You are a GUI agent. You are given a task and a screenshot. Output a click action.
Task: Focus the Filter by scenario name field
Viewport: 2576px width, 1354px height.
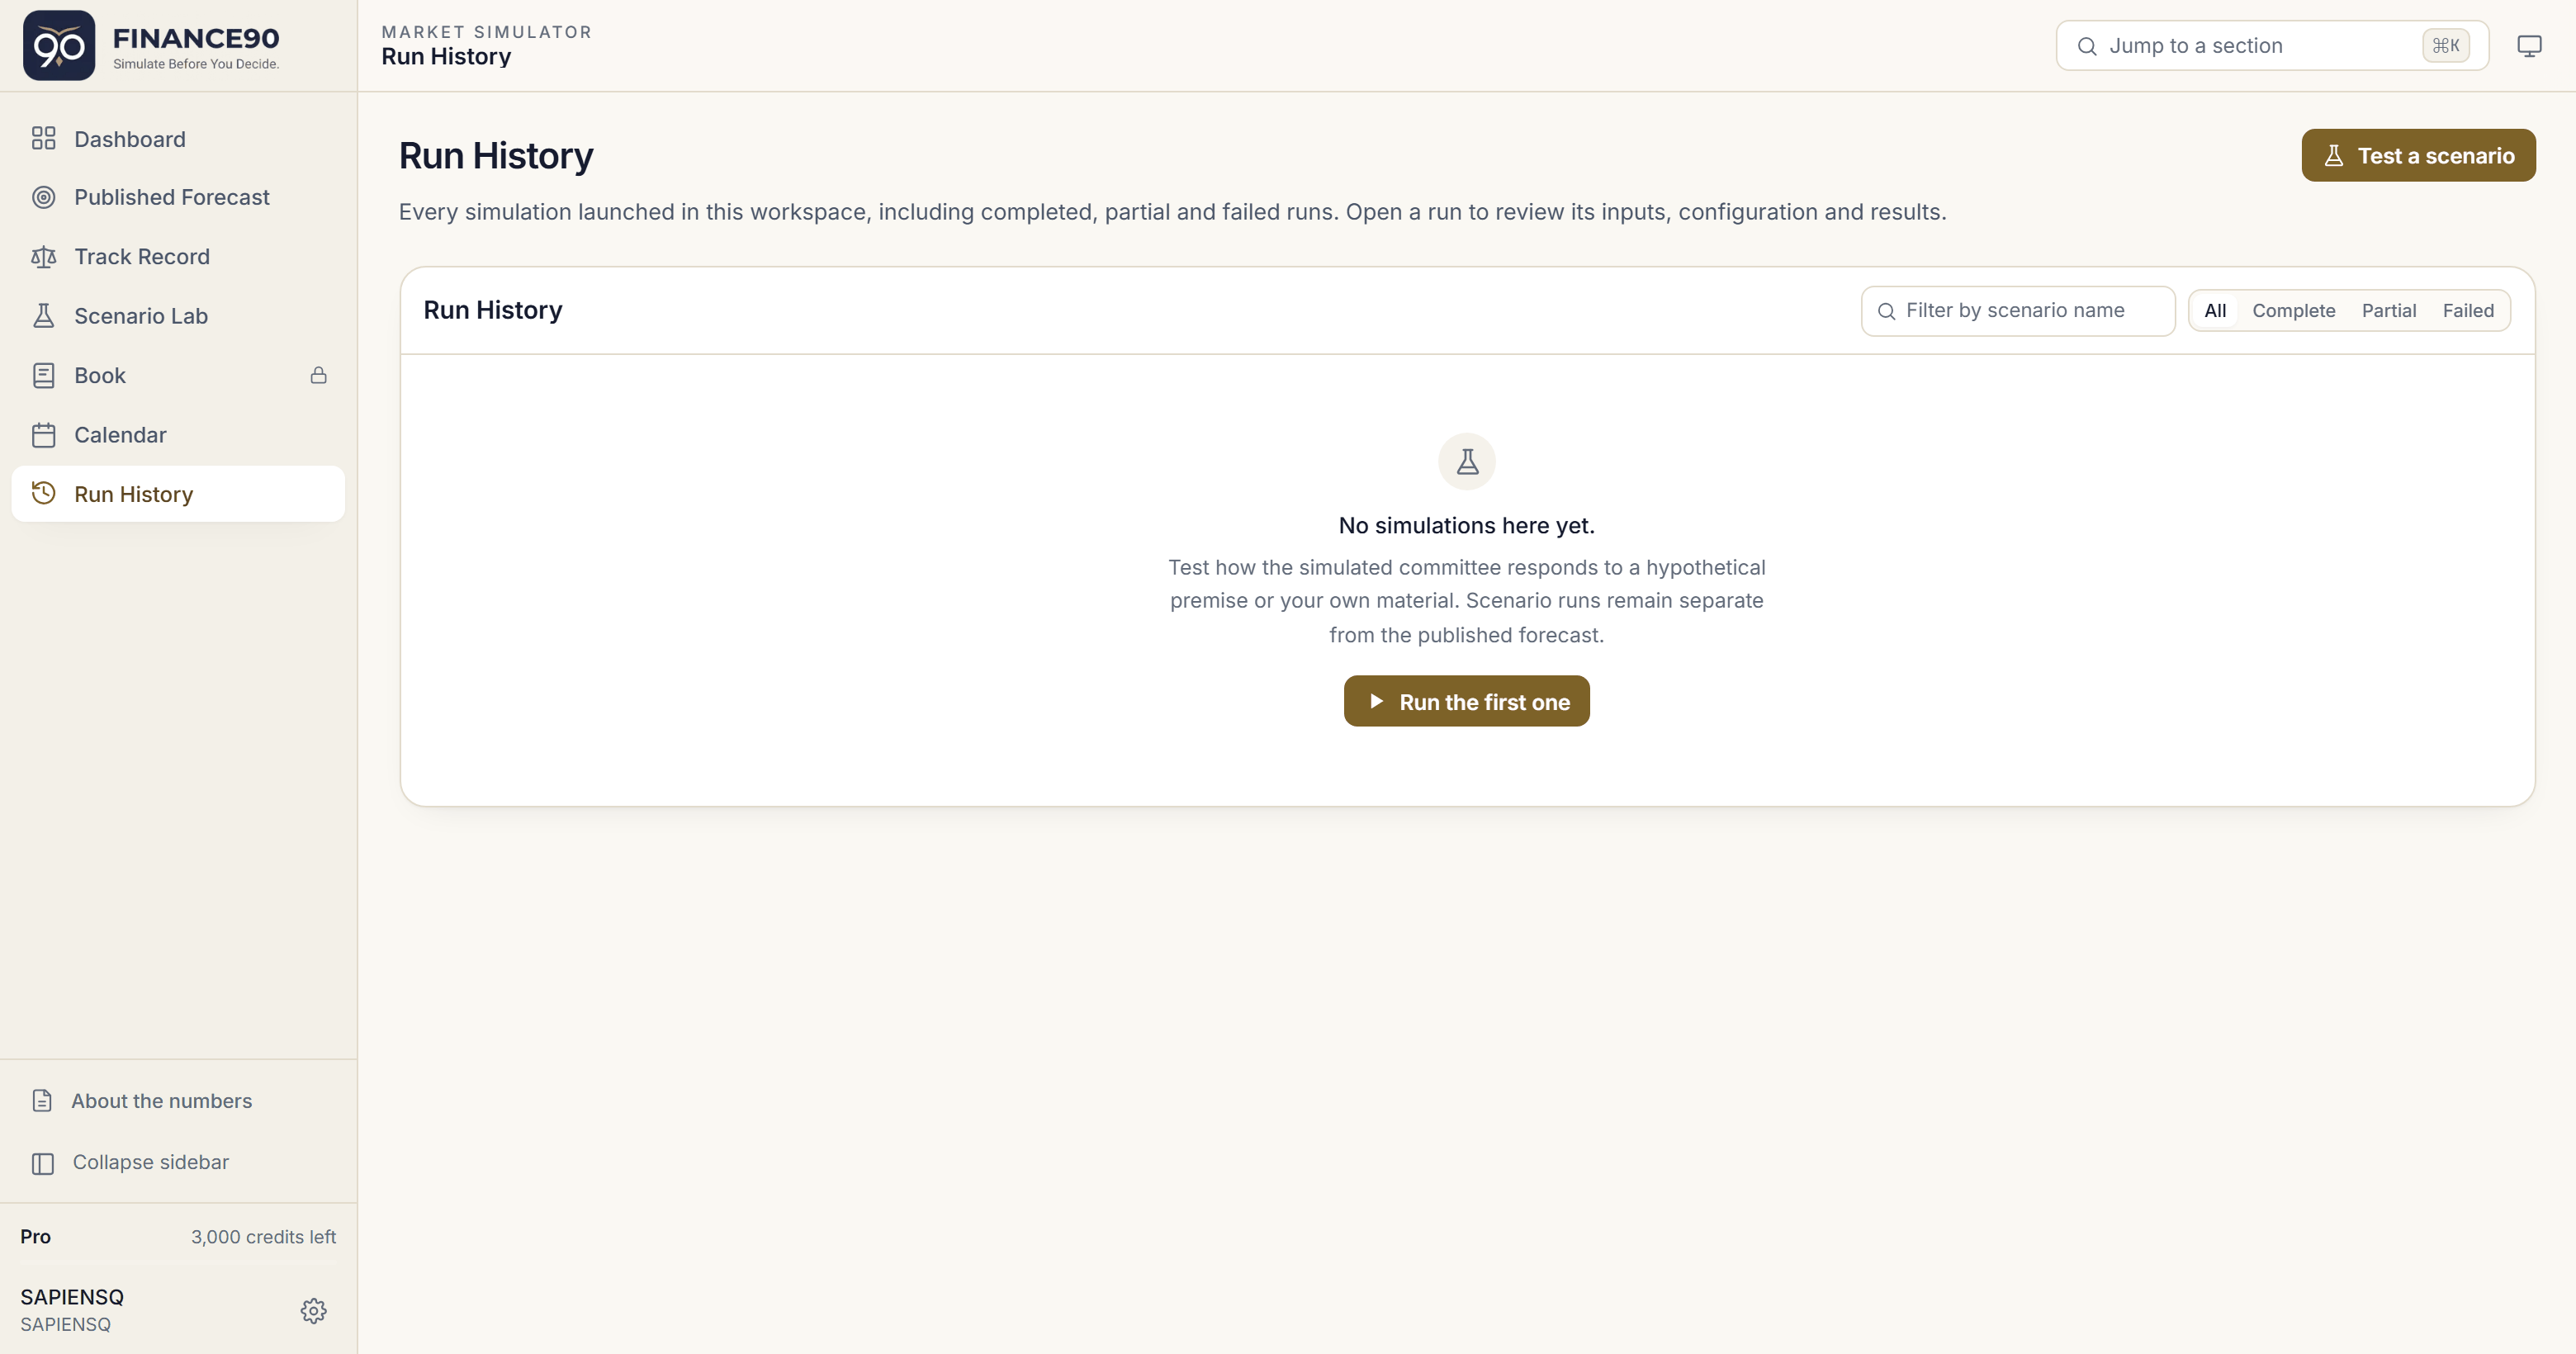click(2017, 311)
